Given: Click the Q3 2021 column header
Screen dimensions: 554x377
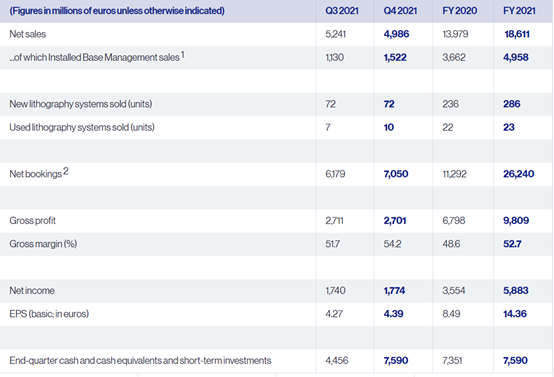Looking at the screenshot, I should point(342,11).
